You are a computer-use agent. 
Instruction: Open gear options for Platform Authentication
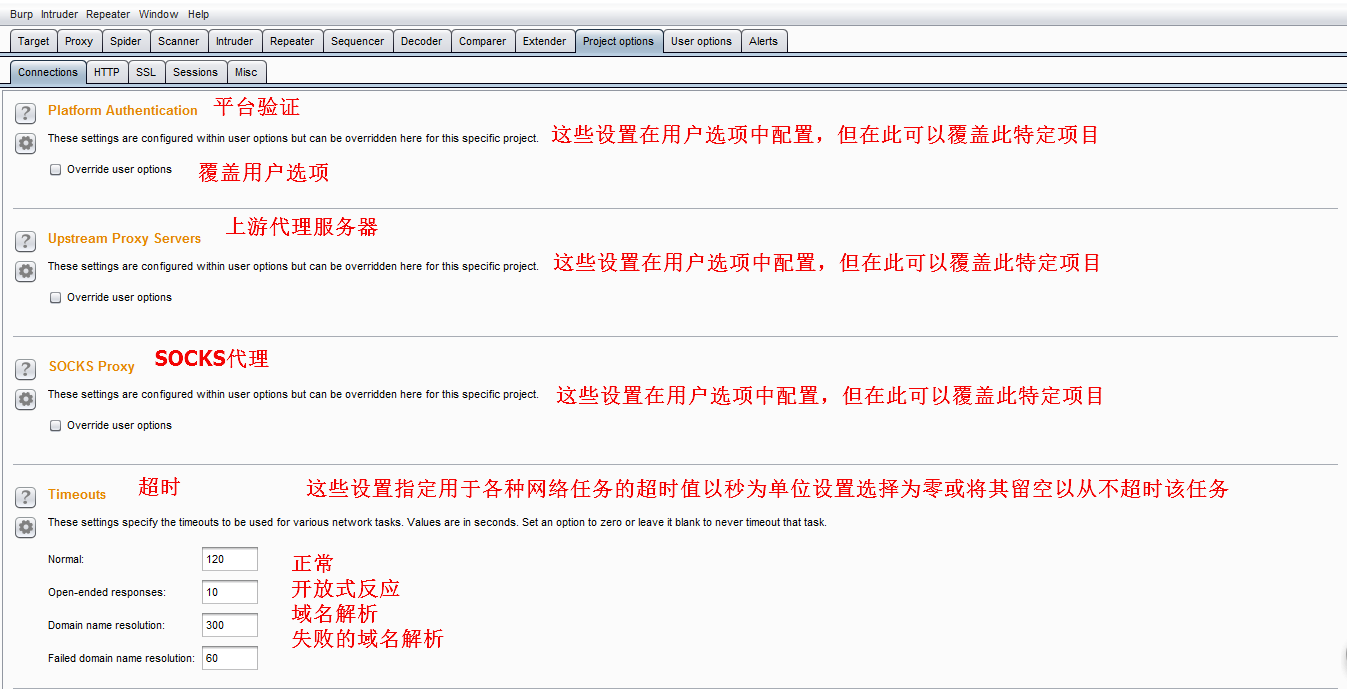[x=26, y=143]
